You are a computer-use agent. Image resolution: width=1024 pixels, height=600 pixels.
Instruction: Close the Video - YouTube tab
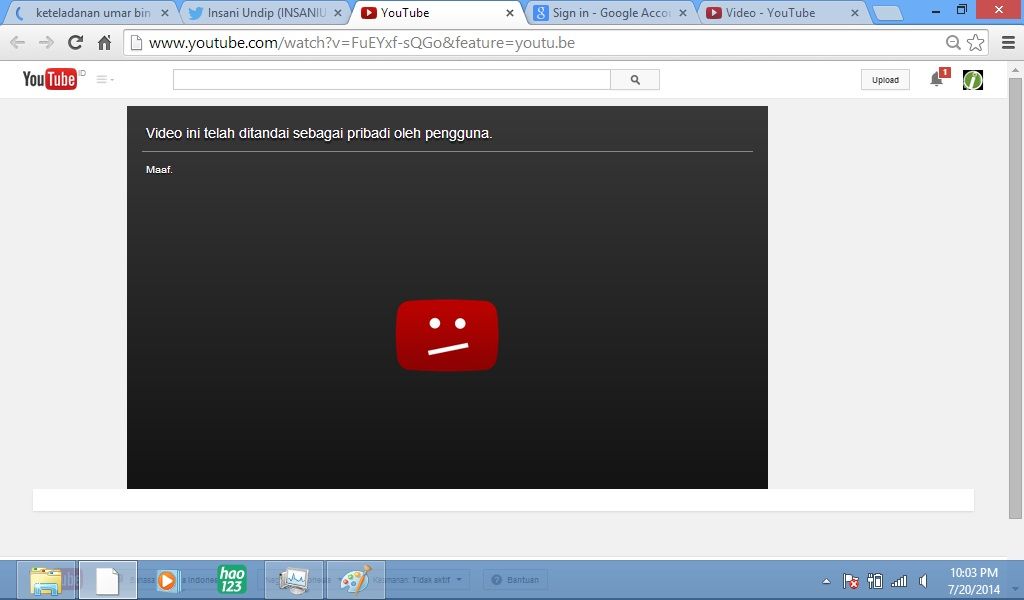[x=855, y=14]
